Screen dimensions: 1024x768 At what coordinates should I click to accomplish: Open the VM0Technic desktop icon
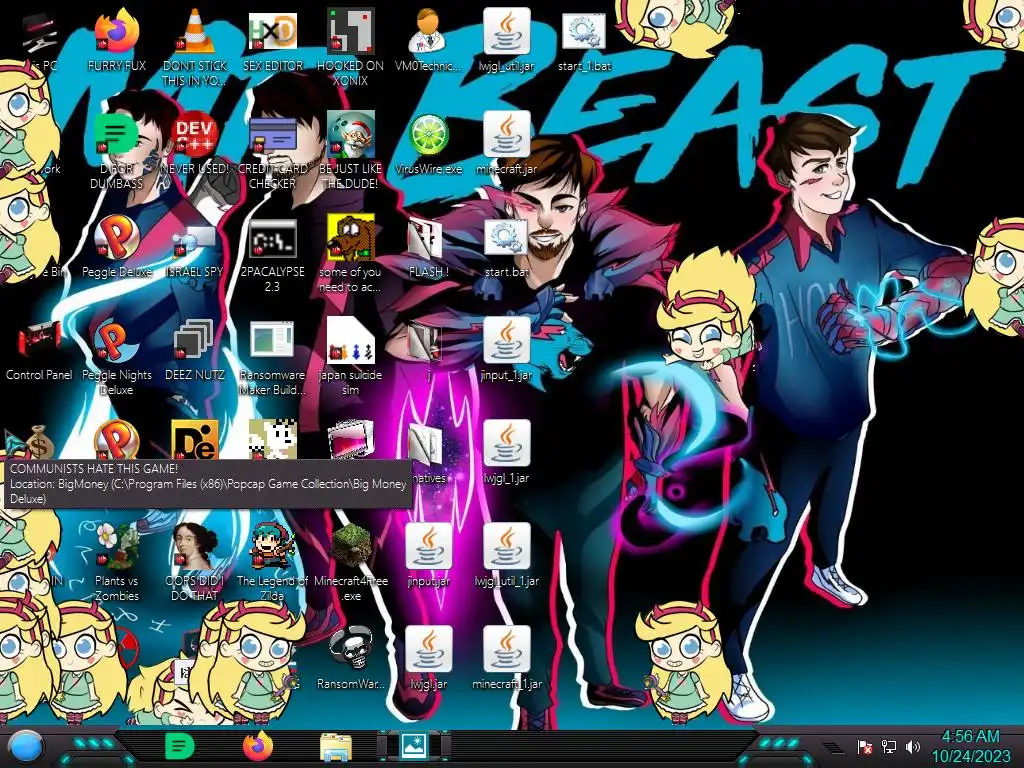(x=428, y=33)
